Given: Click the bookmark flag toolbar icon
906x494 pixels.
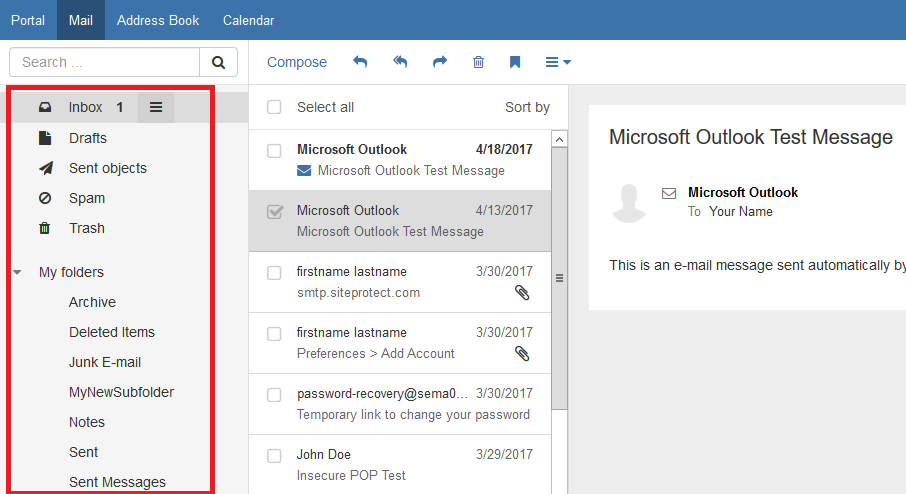Looking at the screenshot, I should click(x=515, y=62).
